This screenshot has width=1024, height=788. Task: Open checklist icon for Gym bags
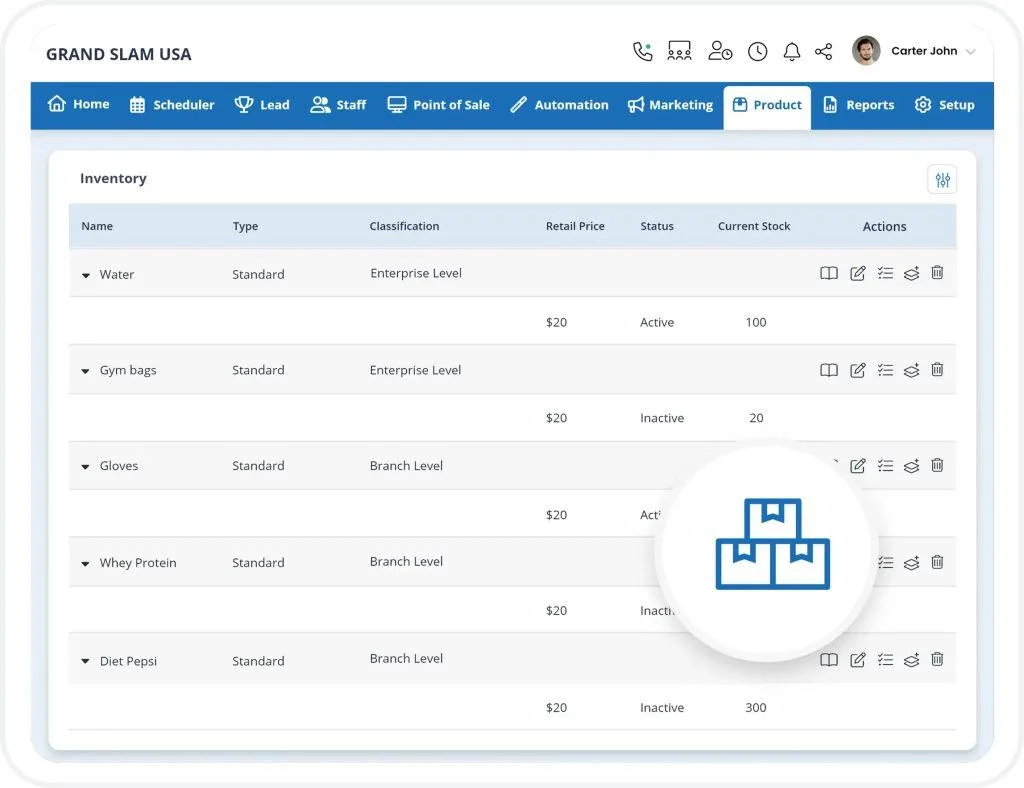[x=886, y=370]
